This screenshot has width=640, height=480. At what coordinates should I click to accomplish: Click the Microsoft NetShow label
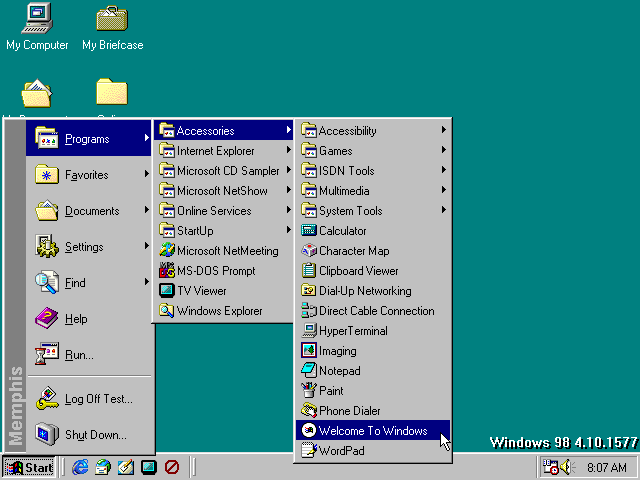222,191
